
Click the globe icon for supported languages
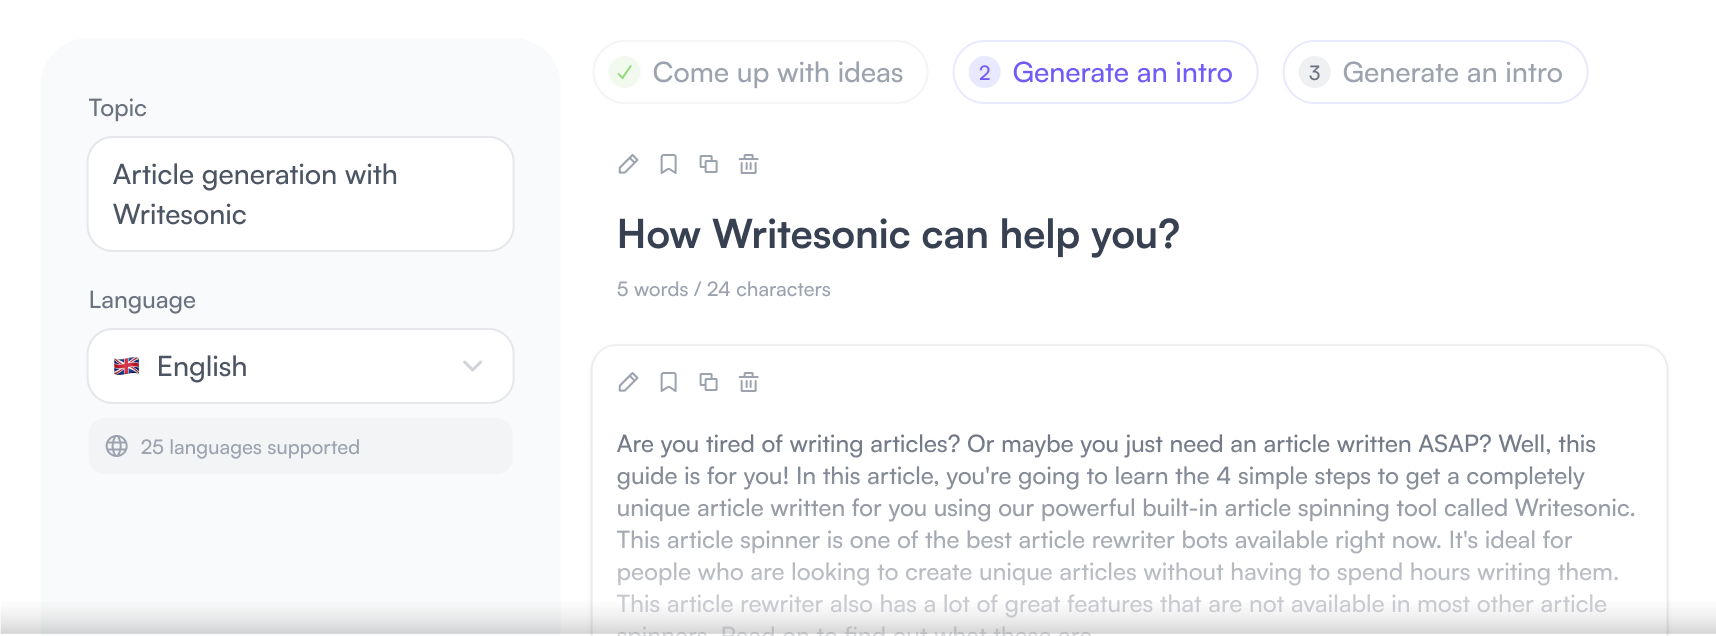(117, 446)
